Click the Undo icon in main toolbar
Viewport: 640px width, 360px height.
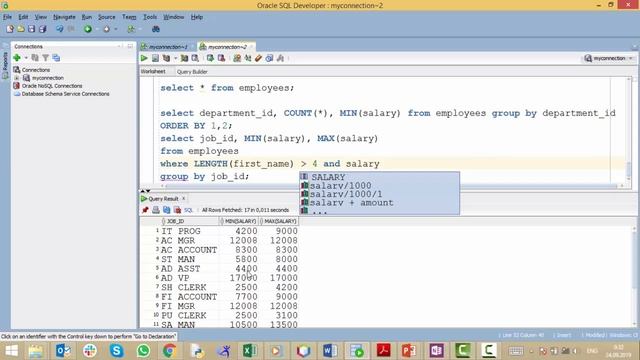tap(60, 29)
